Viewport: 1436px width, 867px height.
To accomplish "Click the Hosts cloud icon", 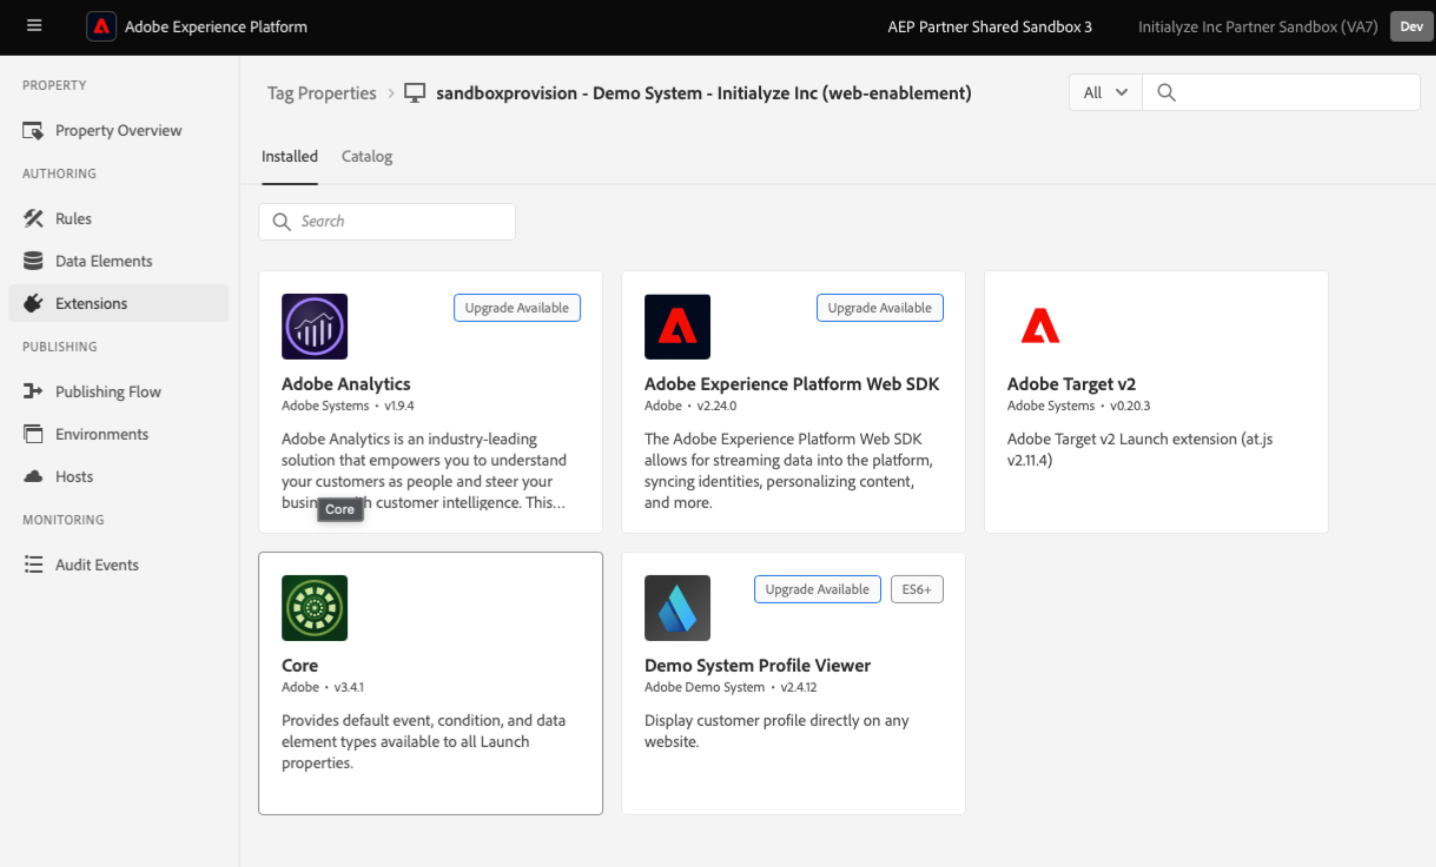I will (x=33, y=476).
